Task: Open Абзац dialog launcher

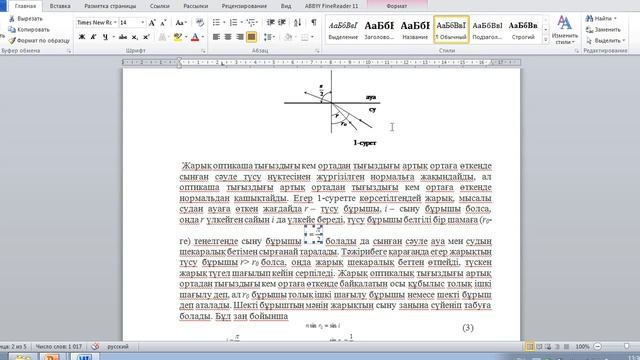Action: [317, 51]
